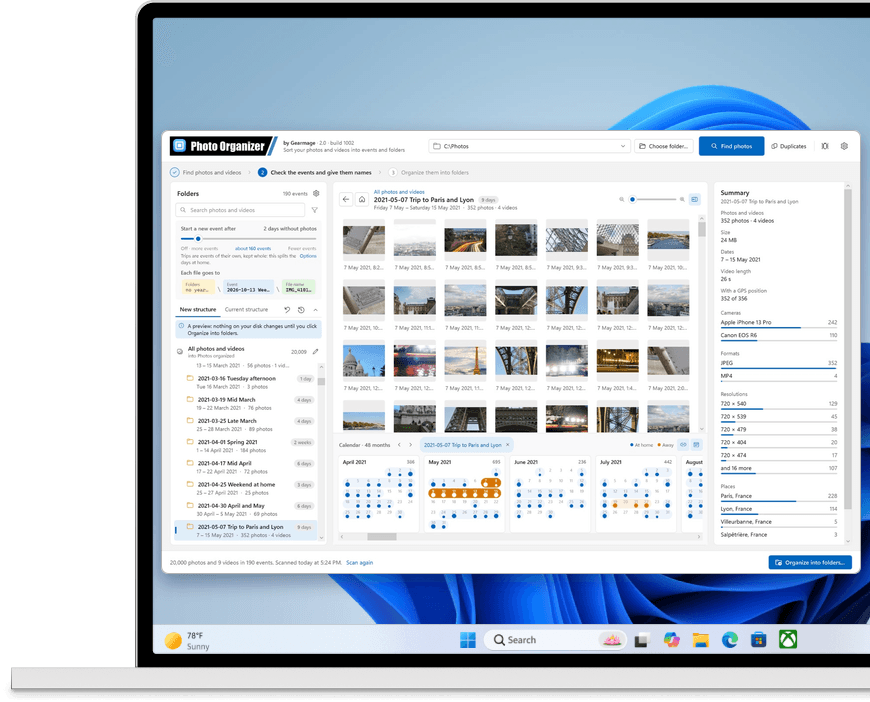Open the compare view icon beside Duplicates
Screen dimensions: 870x702
click(x=825, y=146)
